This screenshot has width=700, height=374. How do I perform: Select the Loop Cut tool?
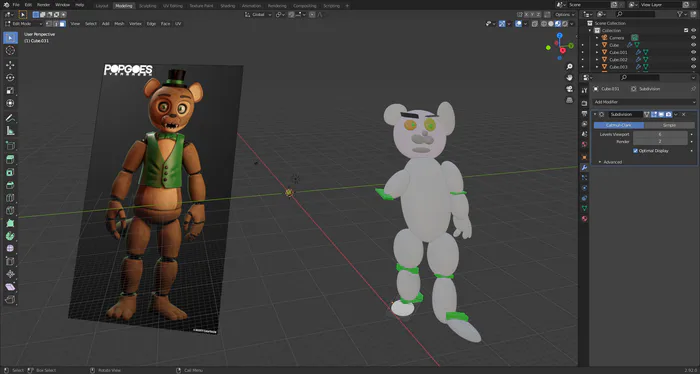pos(10,198)
